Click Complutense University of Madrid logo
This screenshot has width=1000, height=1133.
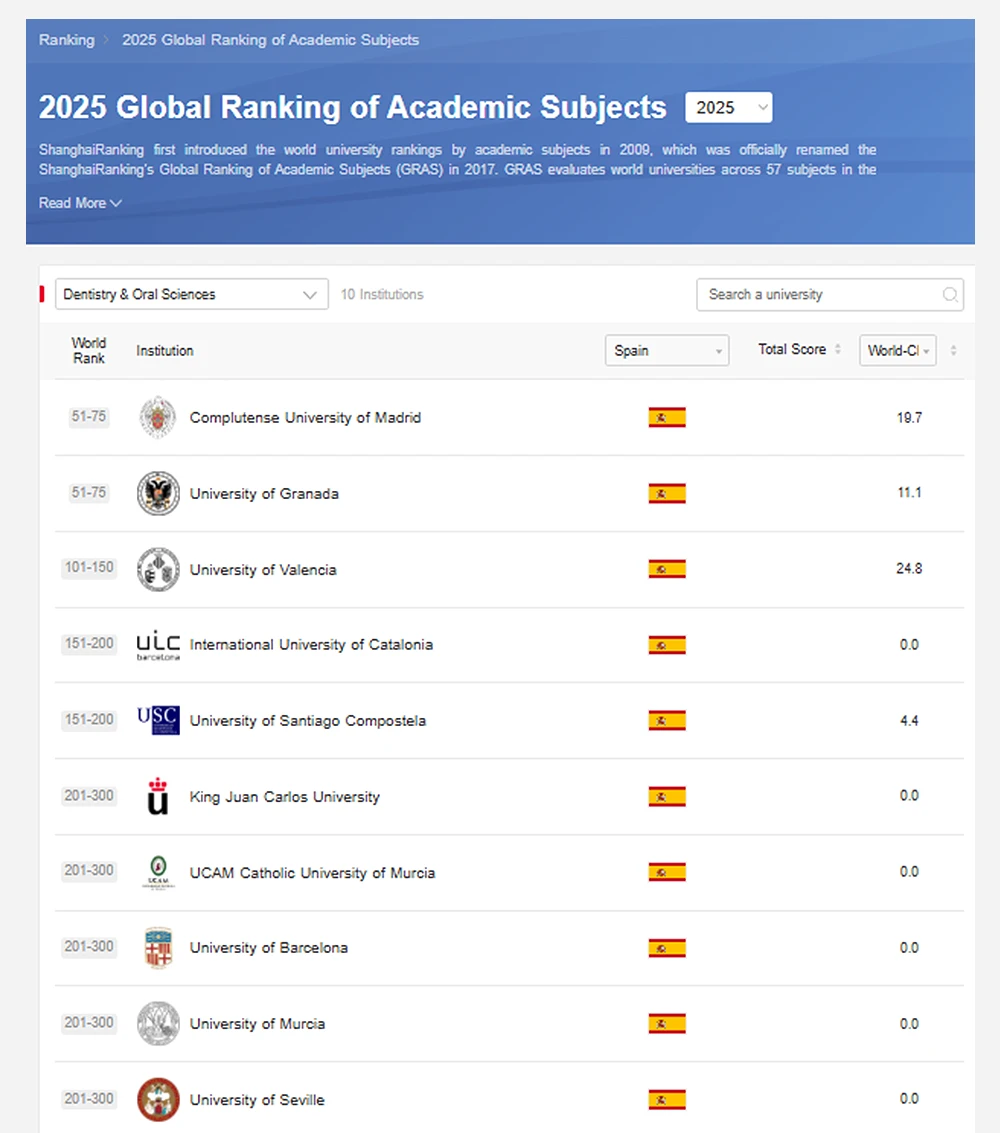point(158,417)
